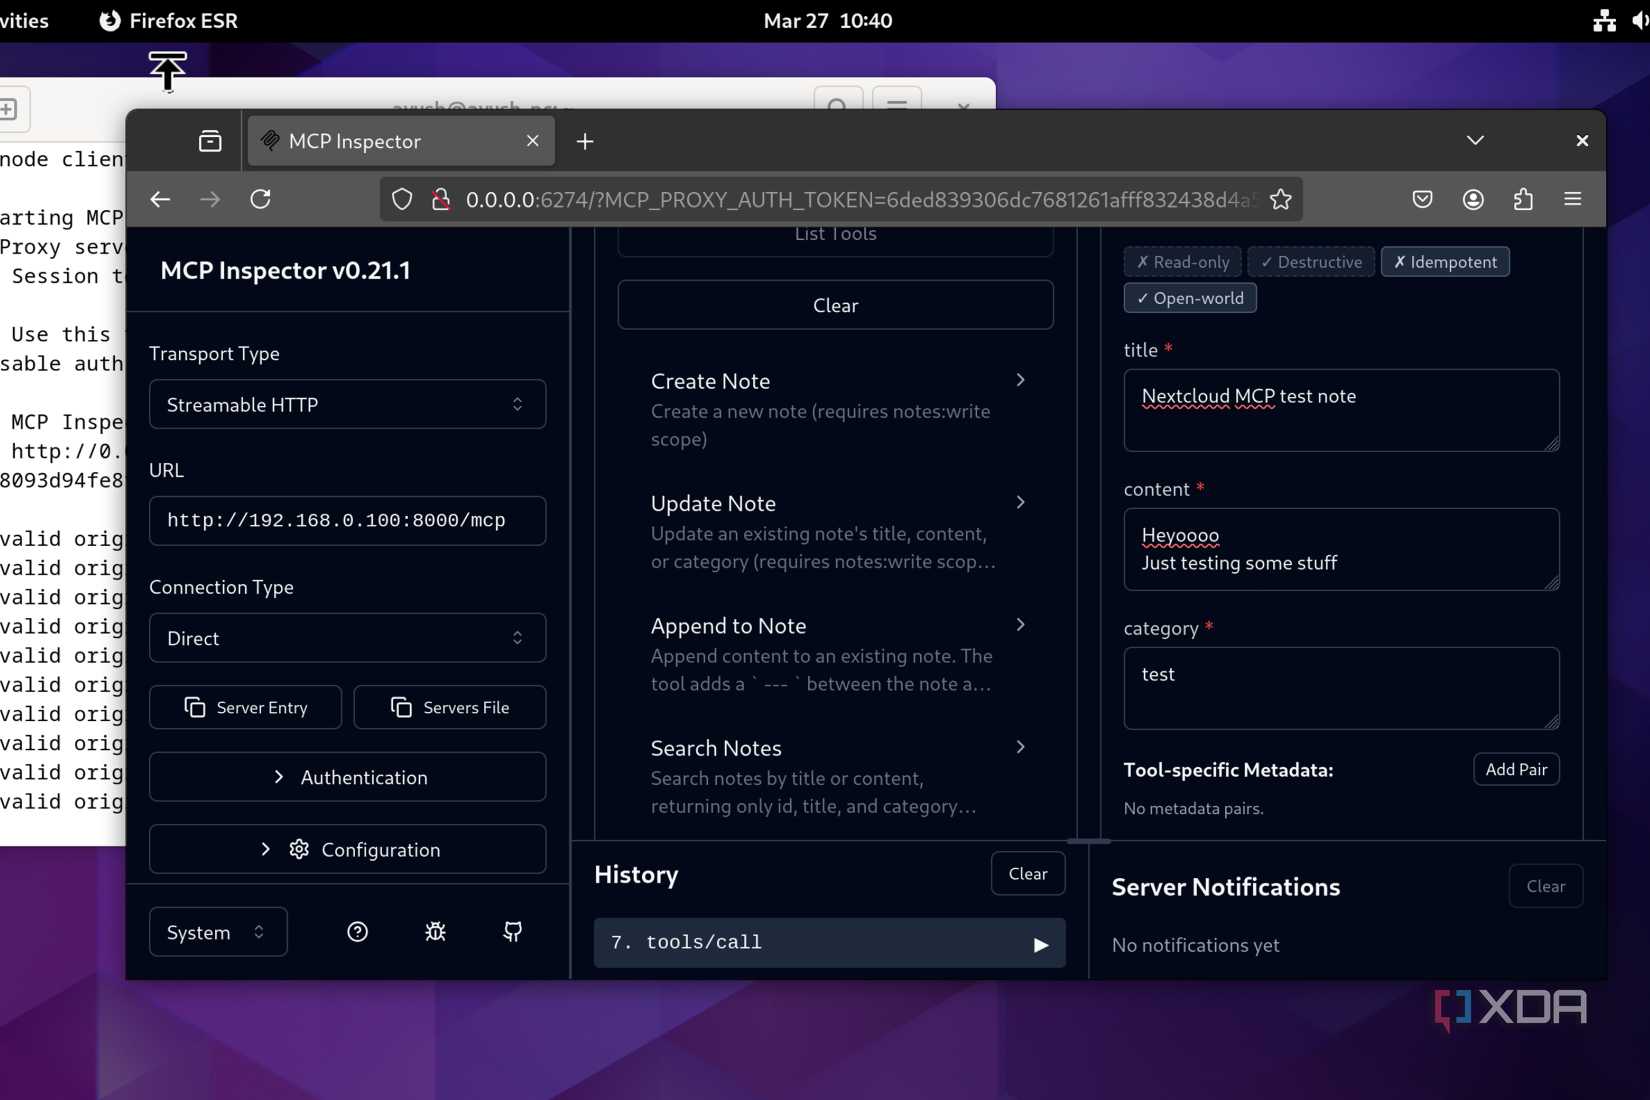1650x1100 pixels.
Task: Click the 'No notifications yet' text
Action: 1195,945
